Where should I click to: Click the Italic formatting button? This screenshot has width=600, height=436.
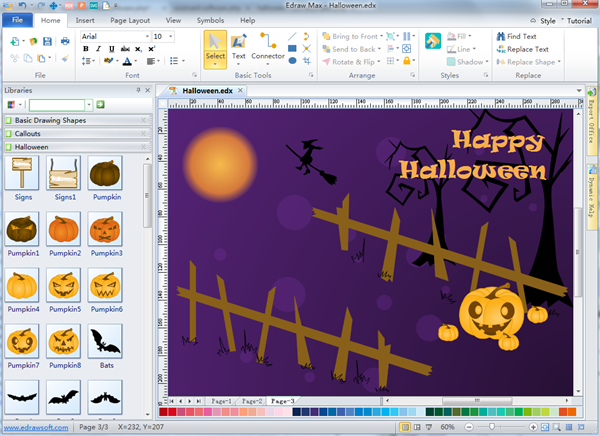tap(98, 49)
